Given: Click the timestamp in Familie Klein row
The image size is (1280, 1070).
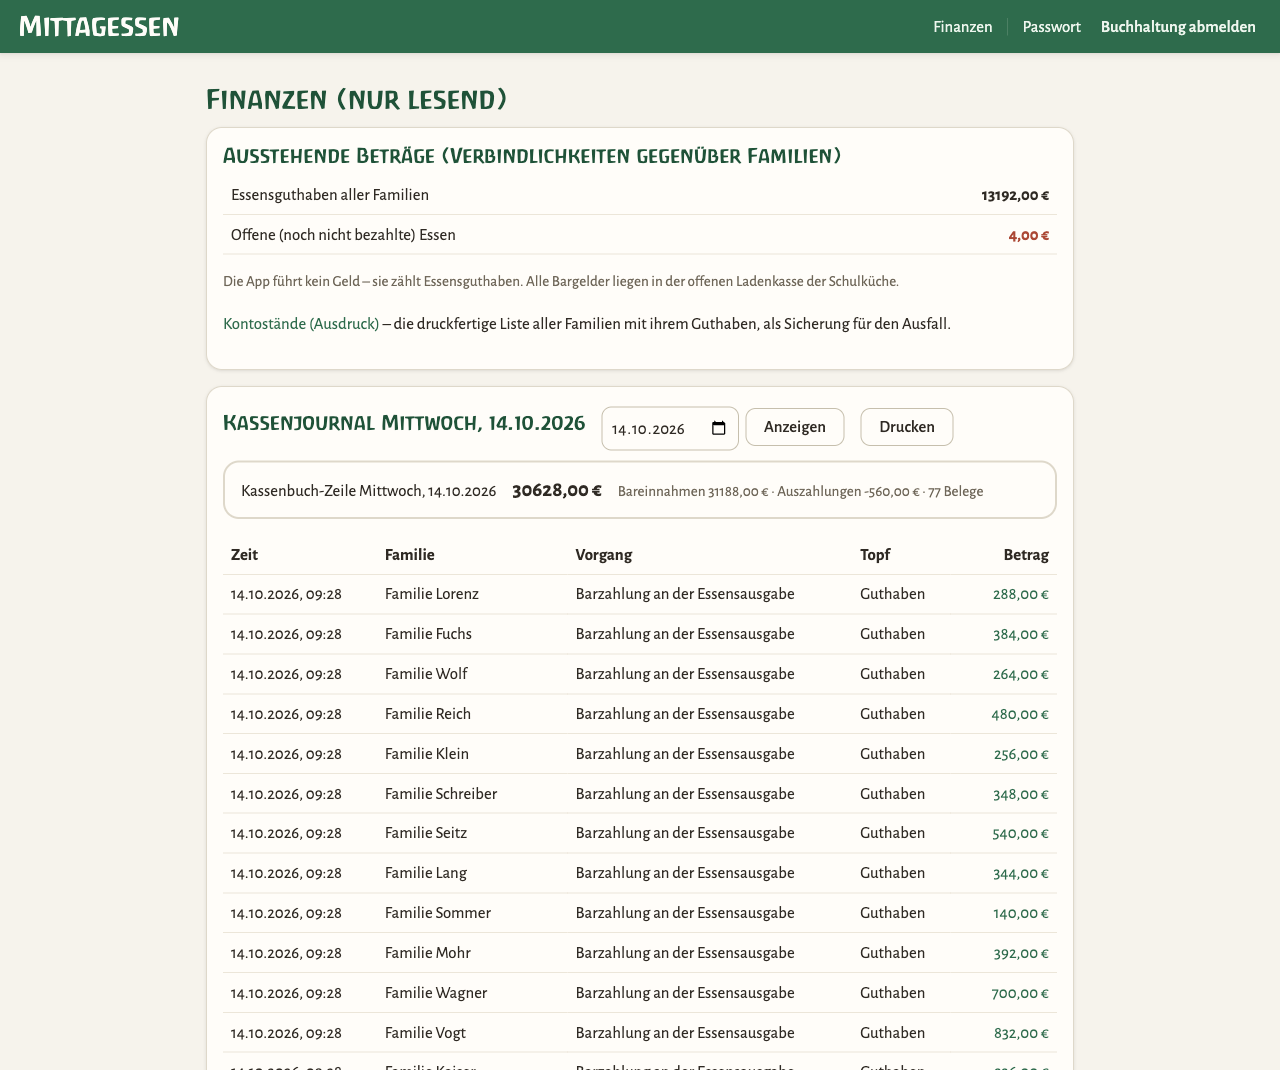Looking at the screenshot, I should 286,754.
